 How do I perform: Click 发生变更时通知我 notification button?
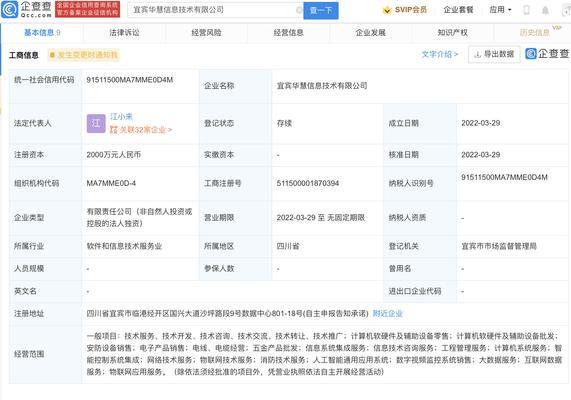[84, 55]
